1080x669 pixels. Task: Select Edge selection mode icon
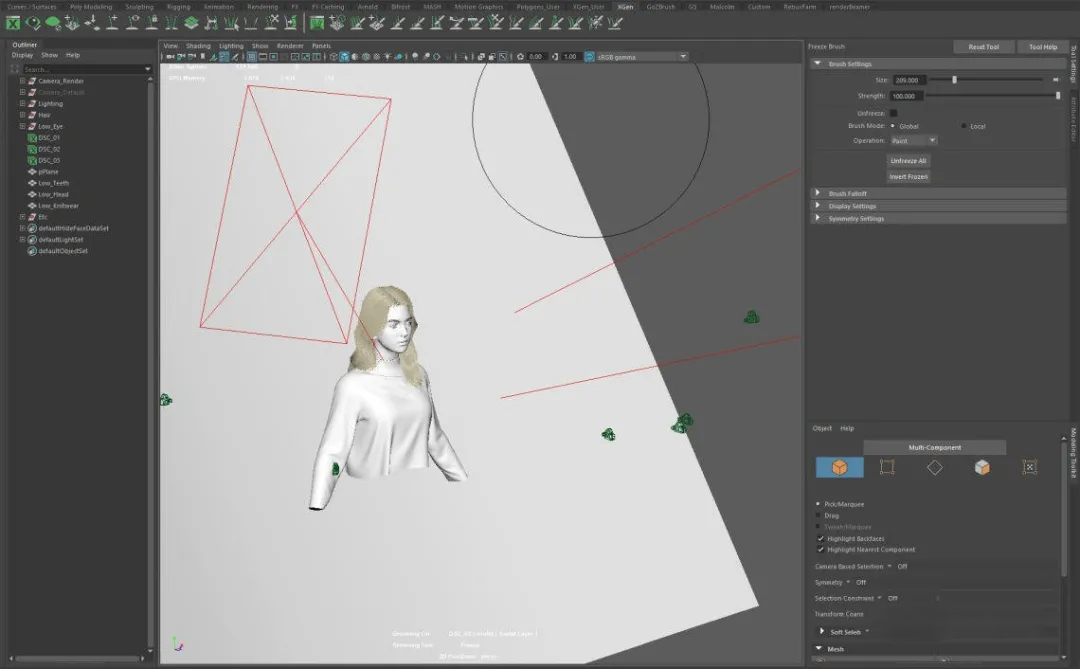pos(934,467)
